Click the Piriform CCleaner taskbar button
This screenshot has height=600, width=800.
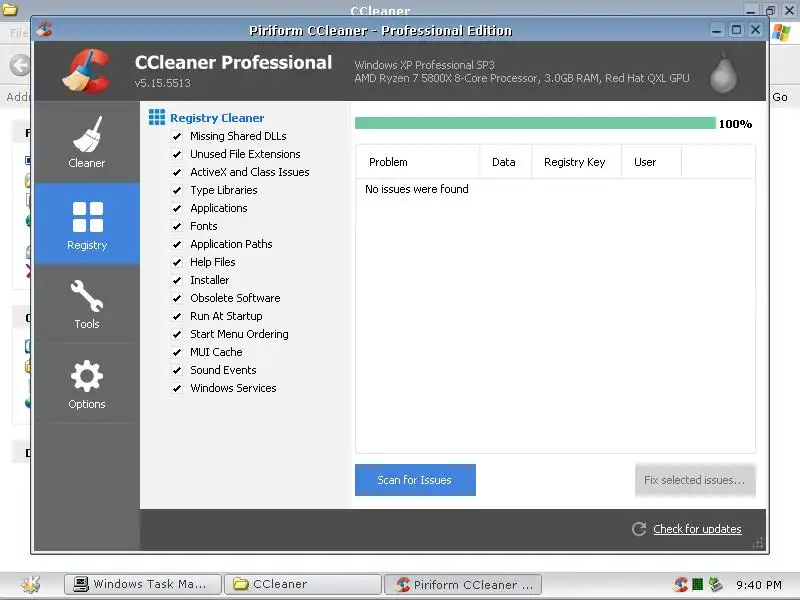click(x=463, y=584)
